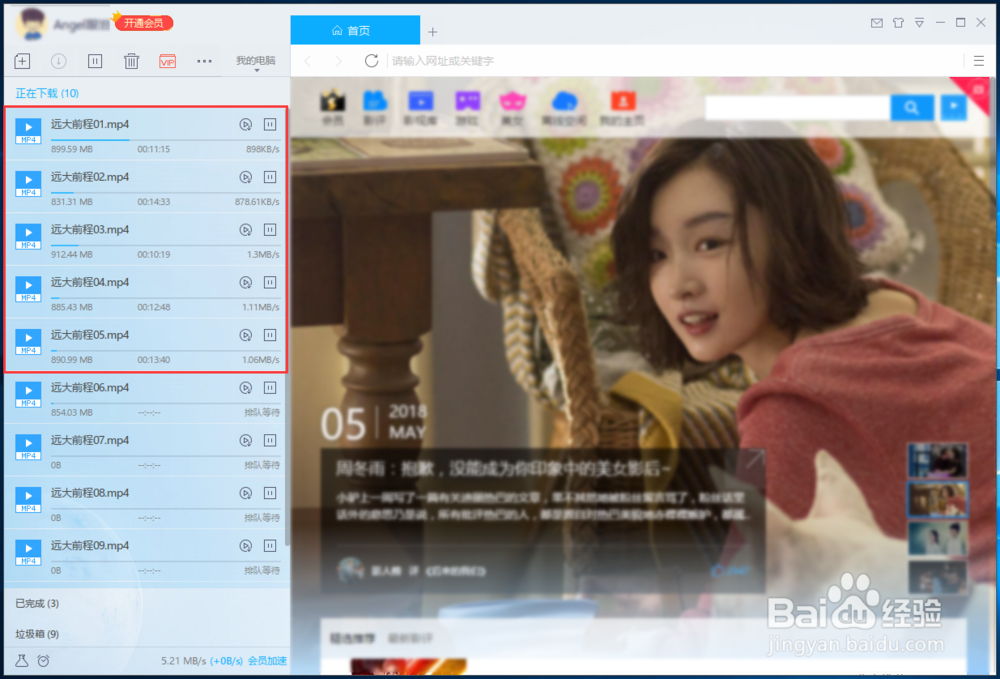
Task: Click the URL or keyword address field
Action: 673,61
